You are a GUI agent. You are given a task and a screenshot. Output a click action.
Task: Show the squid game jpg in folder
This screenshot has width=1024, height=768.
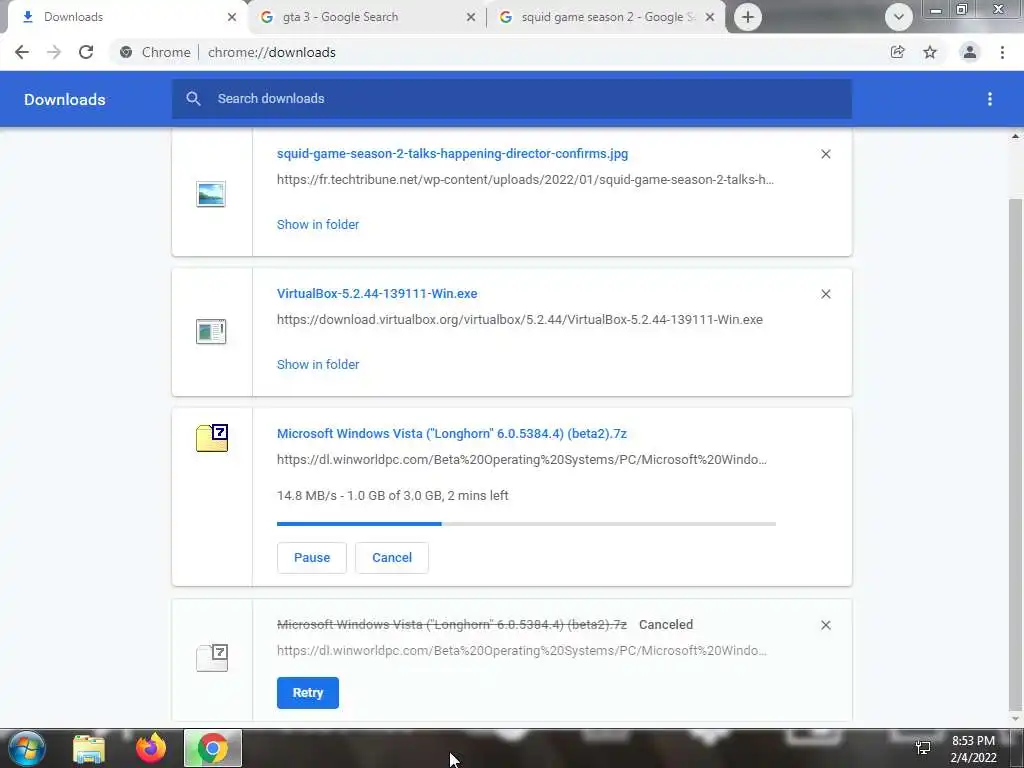click(318, 225)
